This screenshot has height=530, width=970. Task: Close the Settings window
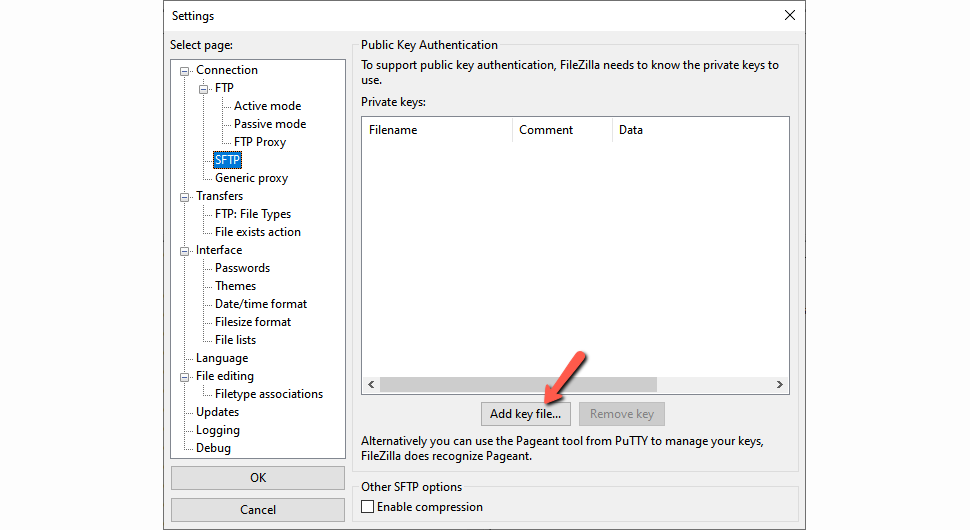tap(790, 15)
